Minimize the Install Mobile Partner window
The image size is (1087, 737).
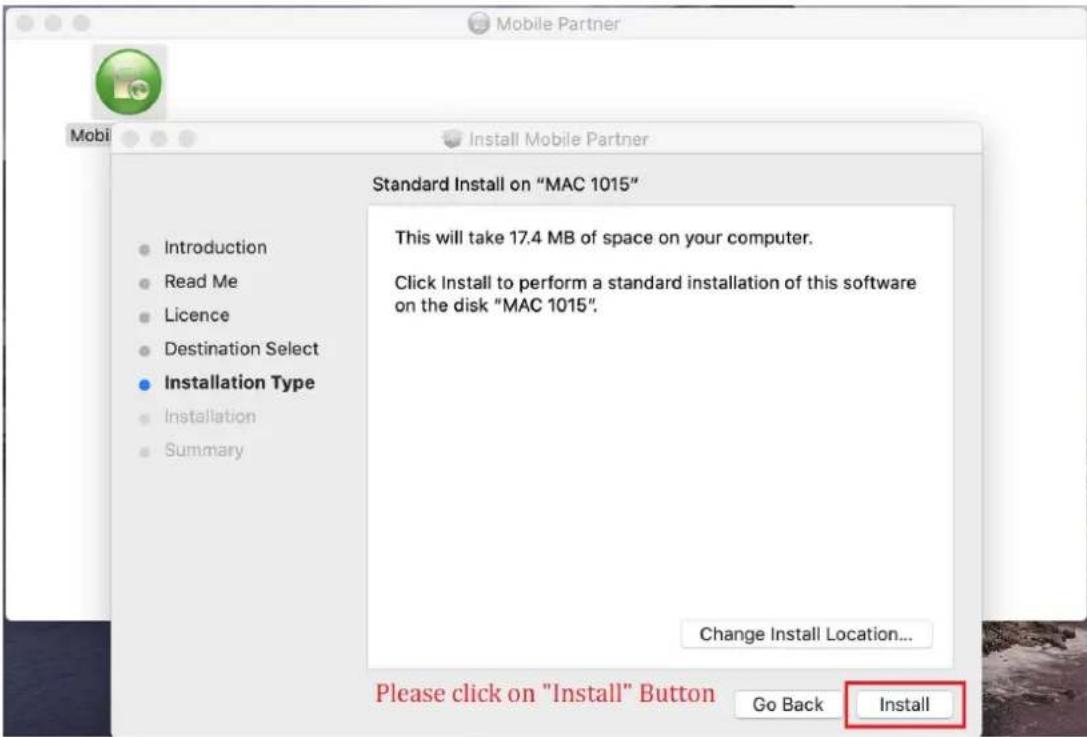[159, 139]
